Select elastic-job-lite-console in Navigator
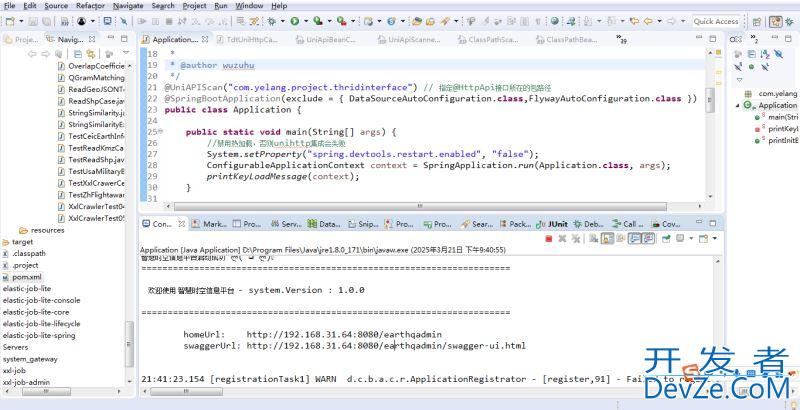This screenshot has height=410, width=800. [x=41, y=300]
